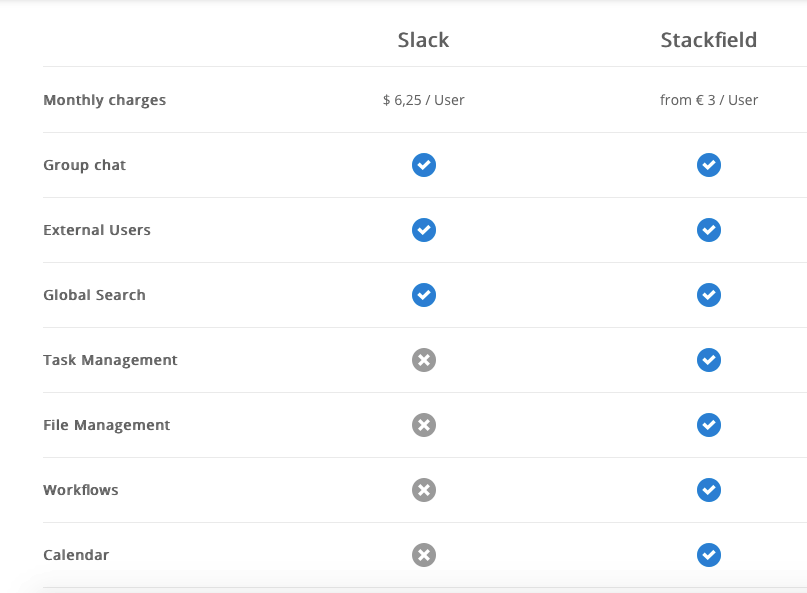Image resolution: width=807 pixels, height=593 pixels.
Task: Click Stackfield's Calendar checkmark icon
Action: (709, 555)
